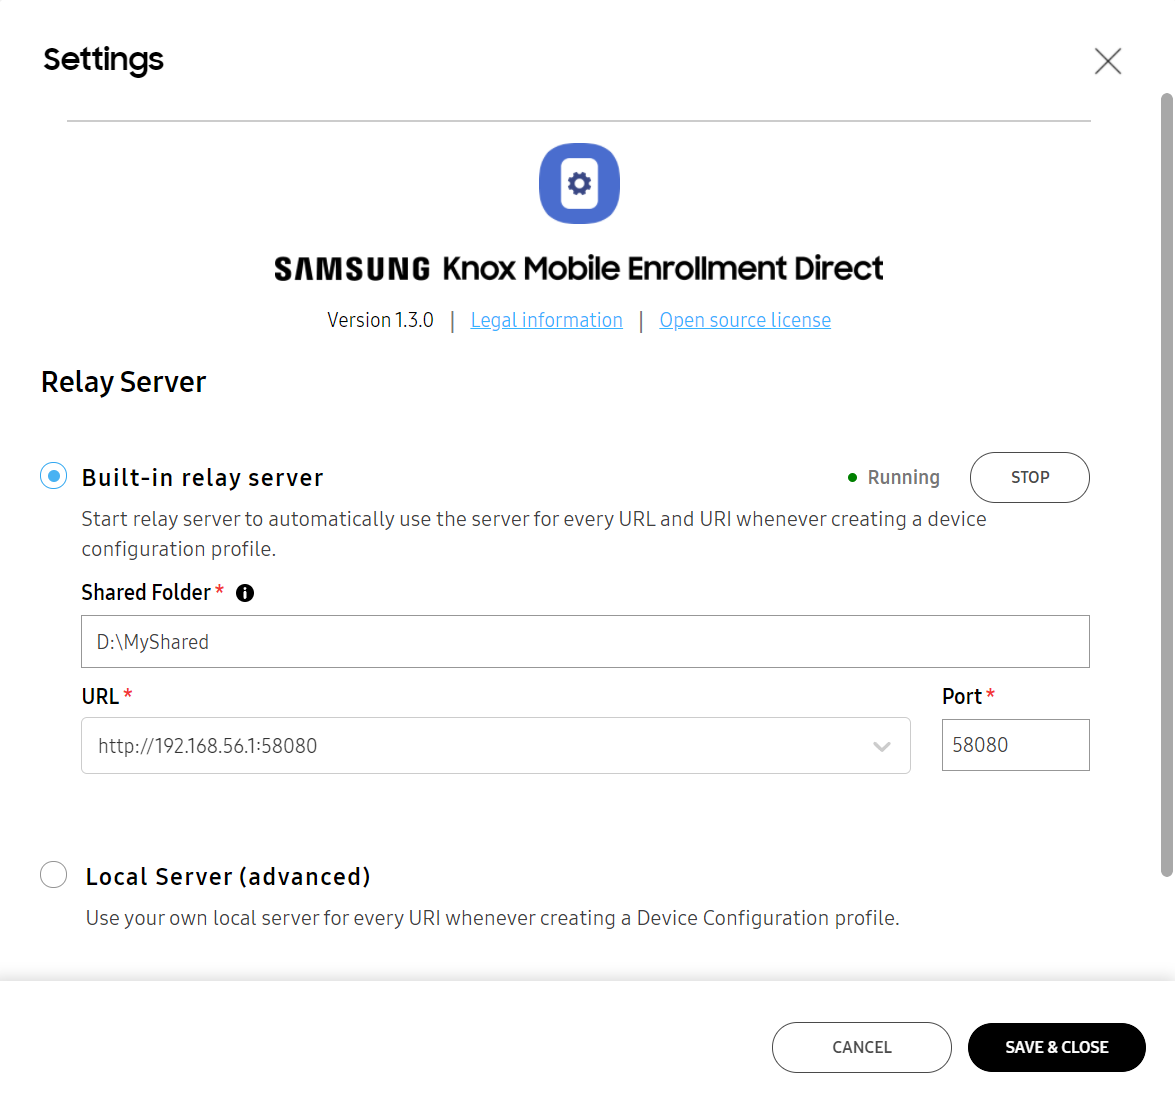Screen dimensions: 1175x1113
Task: Click the Port input field
Action: [x=1015, y=745]
